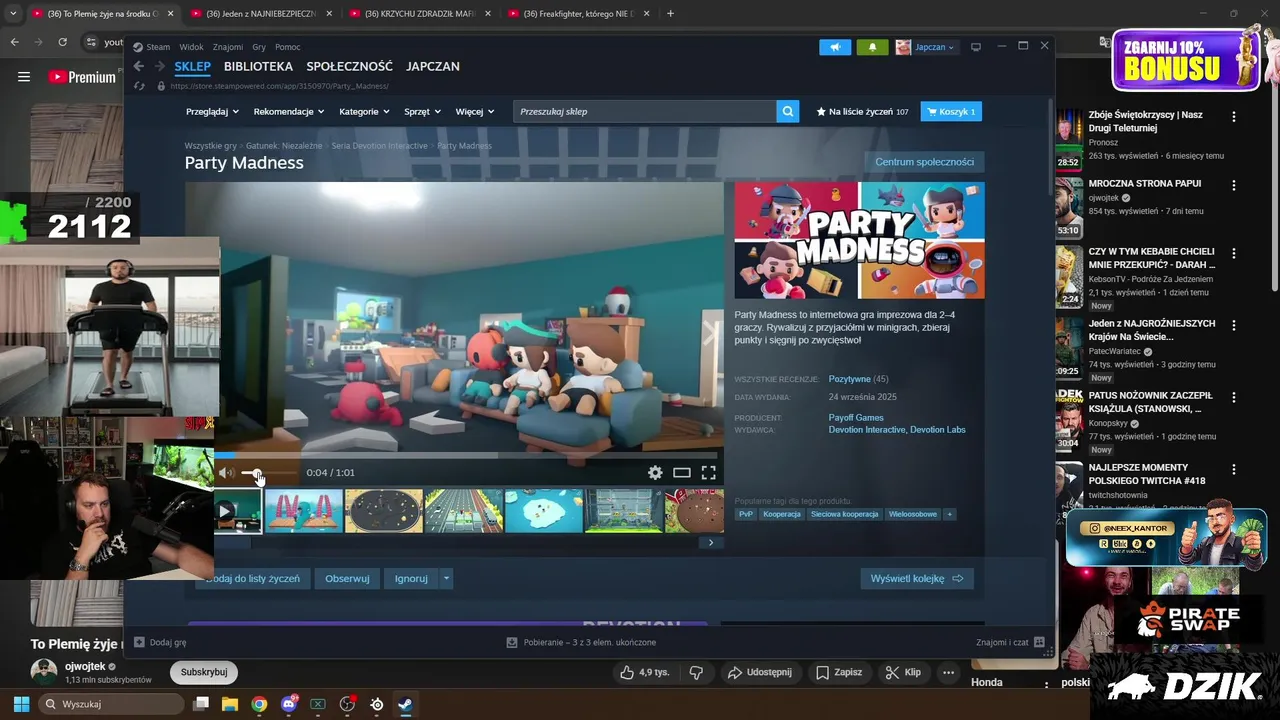Open the Gry menu
This screenshot has height=720, width=1280.
pos(259,47)
